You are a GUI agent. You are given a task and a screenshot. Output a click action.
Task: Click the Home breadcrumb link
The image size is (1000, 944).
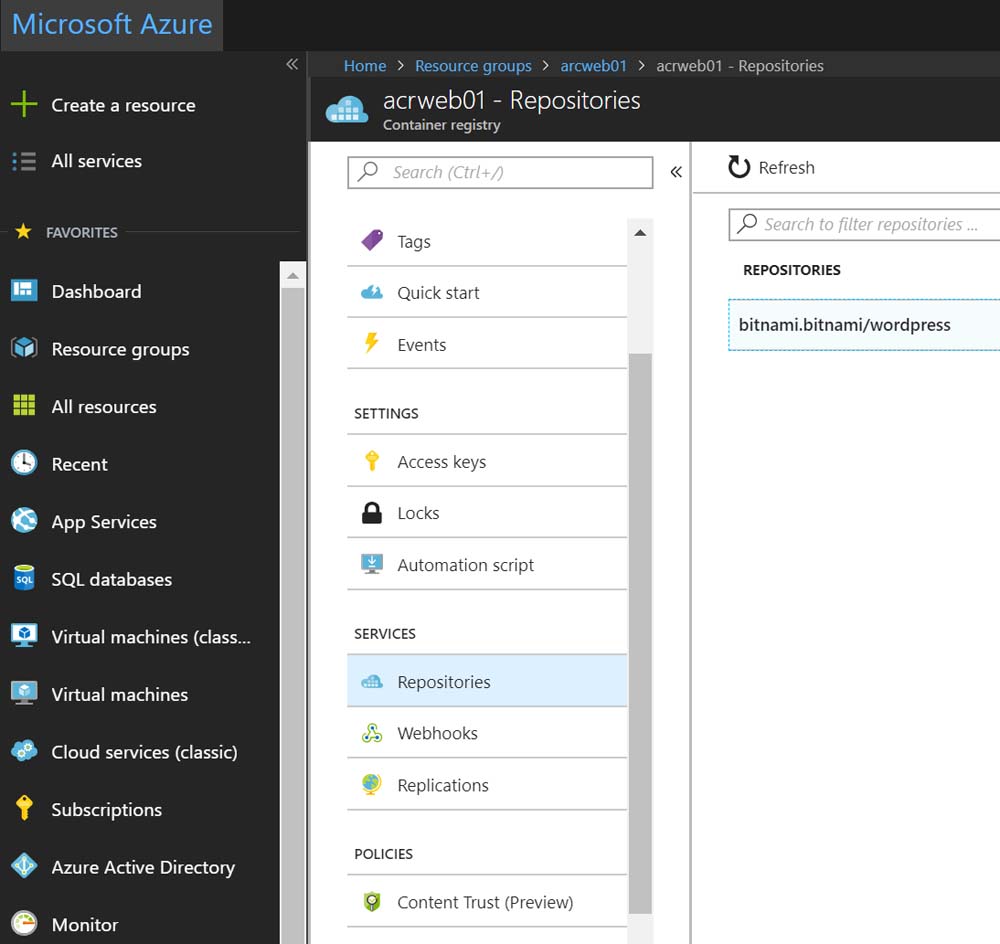pos(364,66)
